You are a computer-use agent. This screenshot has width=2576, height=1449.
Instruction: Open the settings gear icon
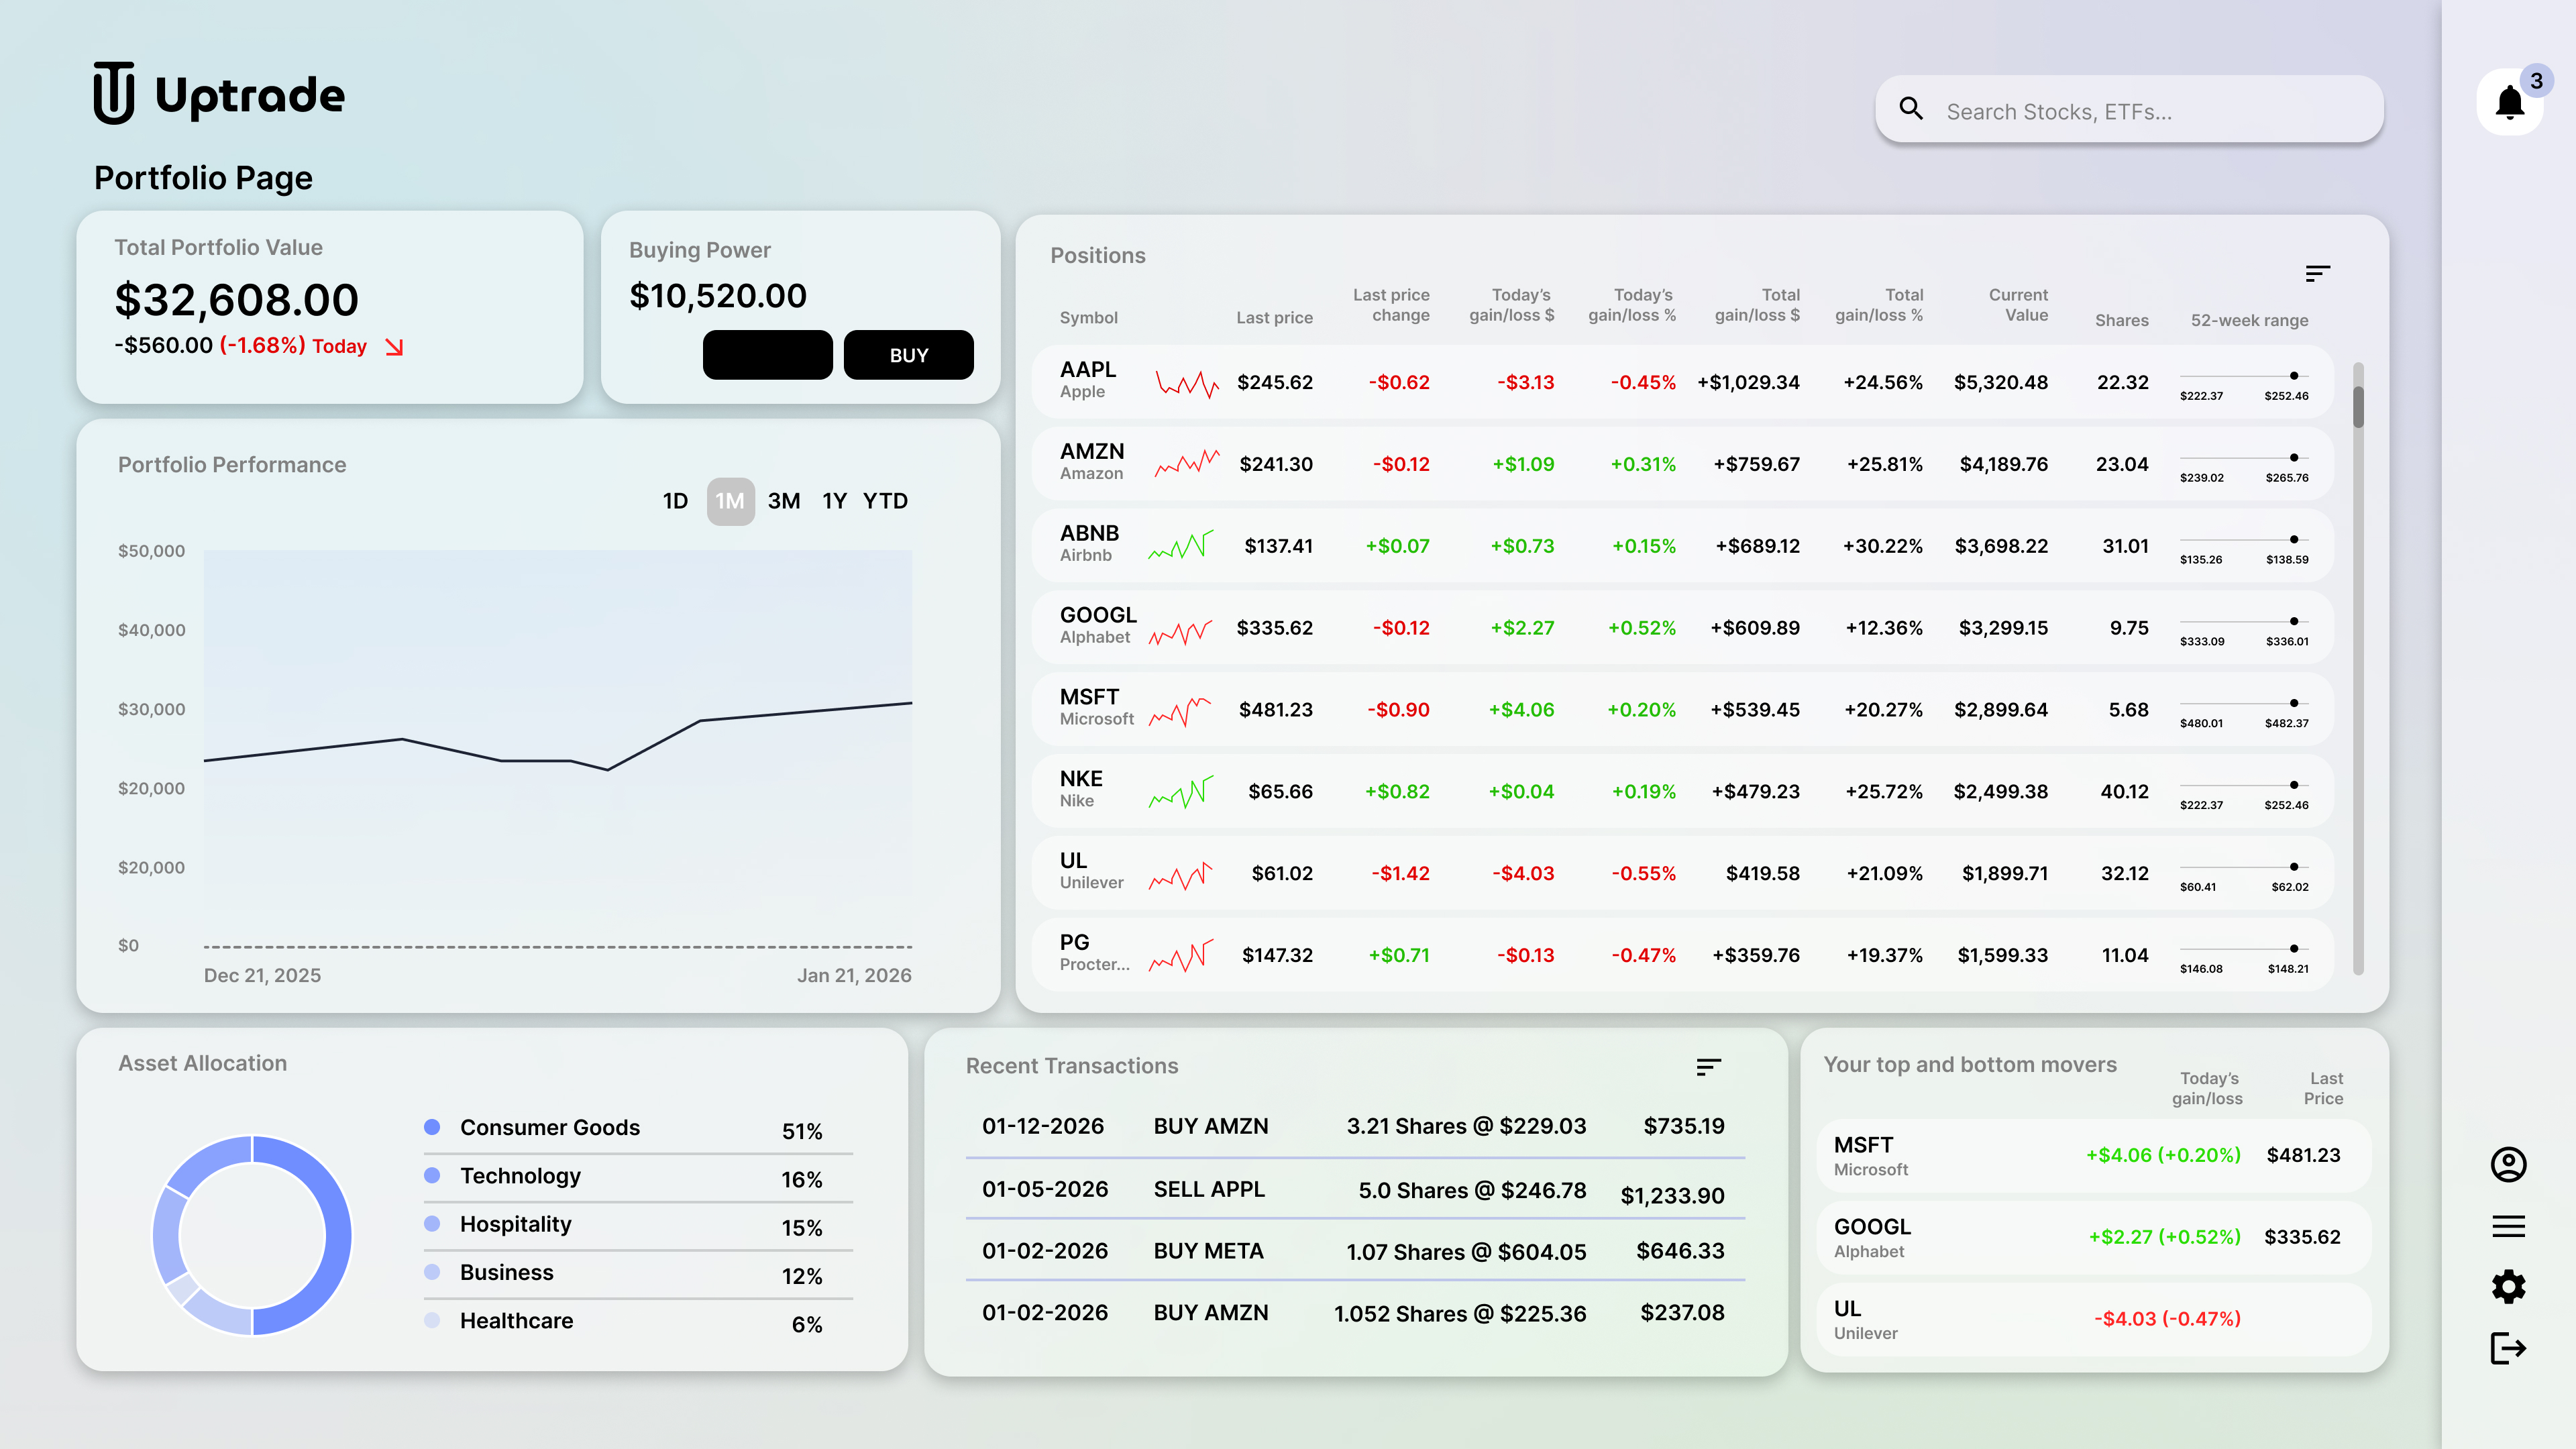(2508, 1286)
